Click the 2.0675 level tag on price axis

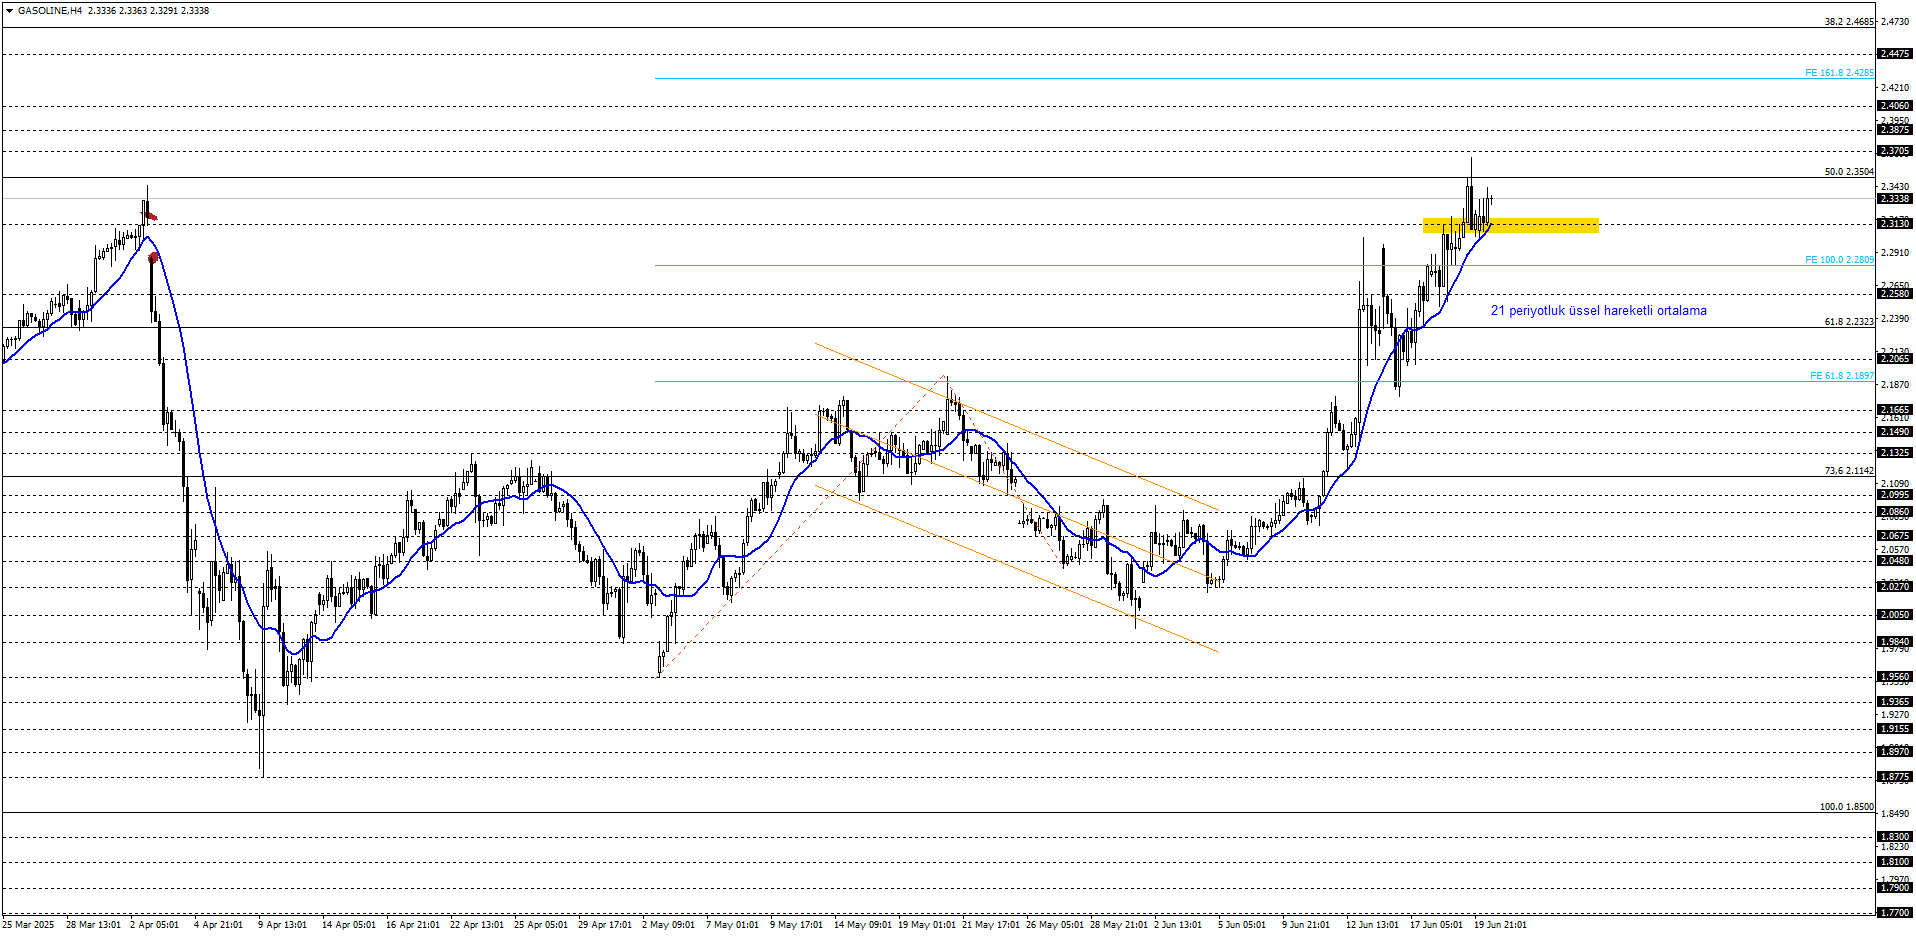1895,536
